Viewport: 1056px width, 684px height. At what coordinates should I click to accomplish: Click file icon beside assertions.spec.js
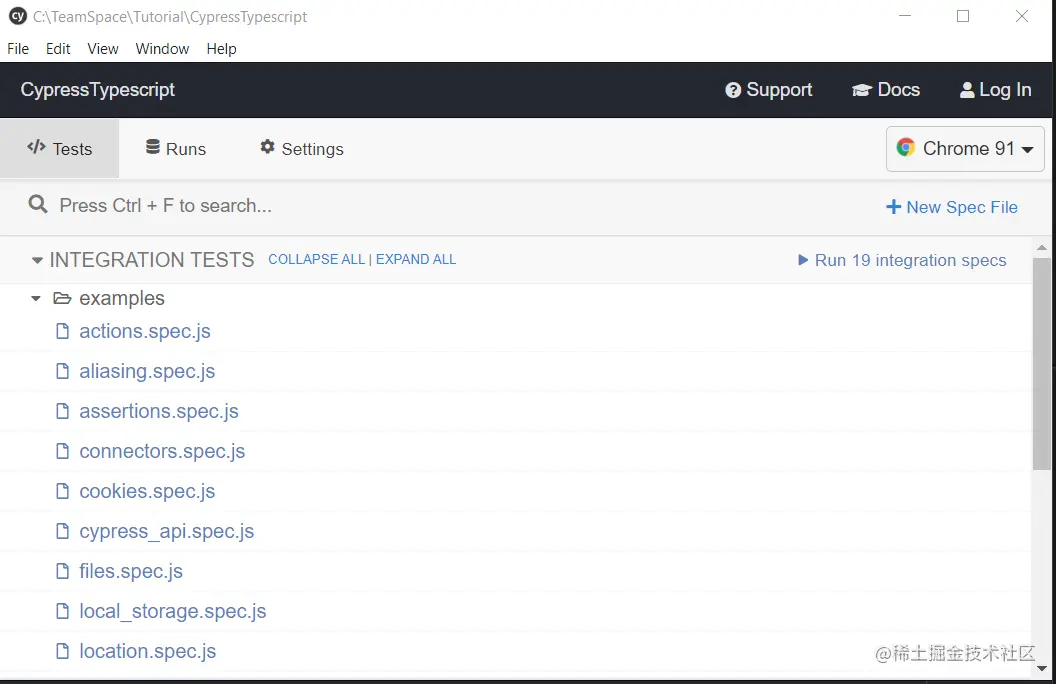coord(62,411)
